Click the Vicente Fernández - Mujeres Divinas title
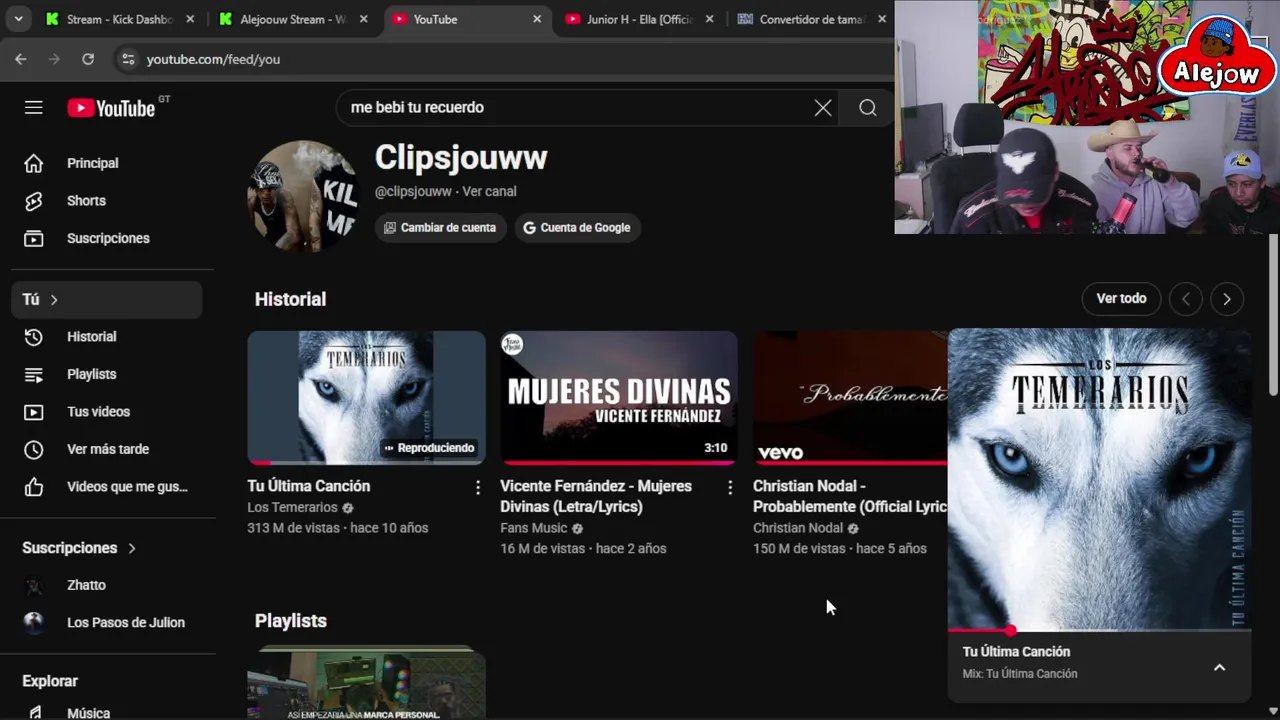 [596, 497]
